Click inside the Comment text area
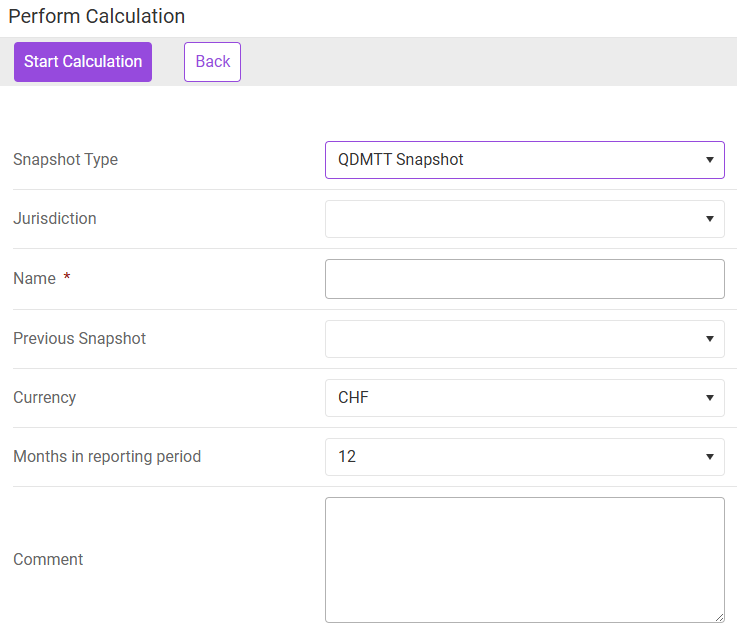Viewport: 737px width, 635px height. point(525,560)
